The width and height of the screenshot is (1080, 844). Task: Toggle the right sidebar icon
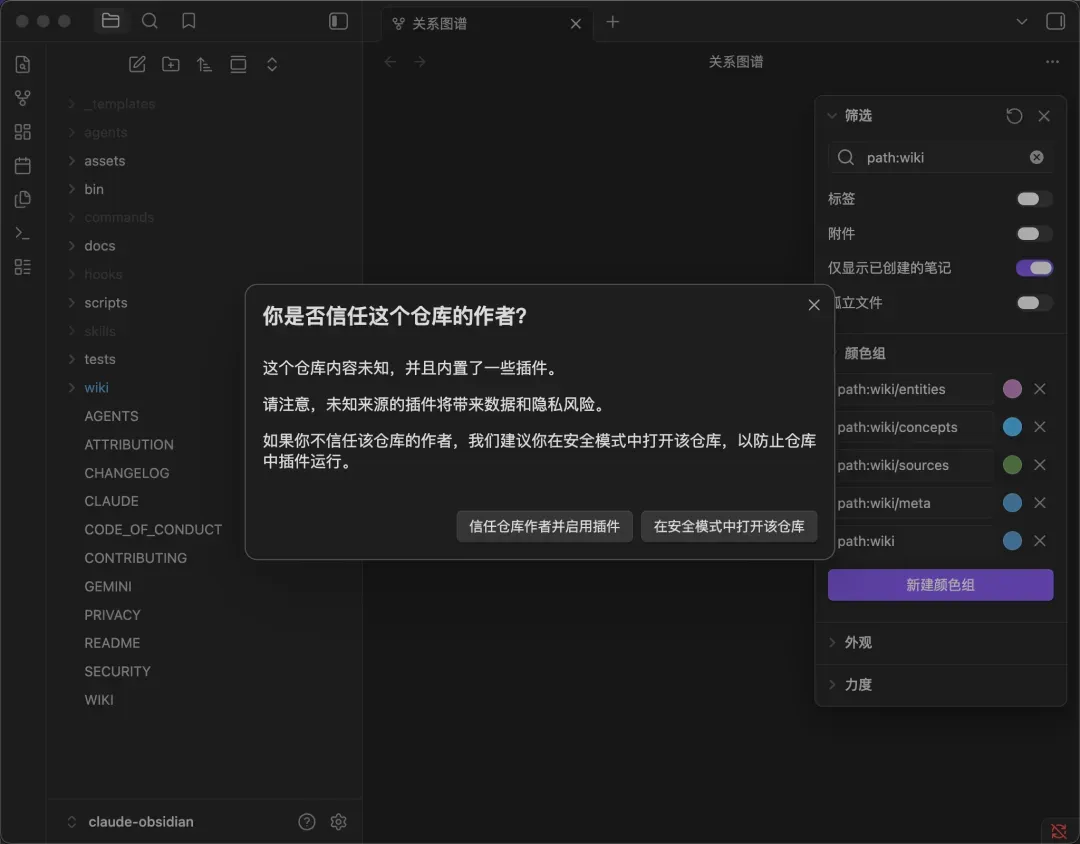pos(1055,21)
